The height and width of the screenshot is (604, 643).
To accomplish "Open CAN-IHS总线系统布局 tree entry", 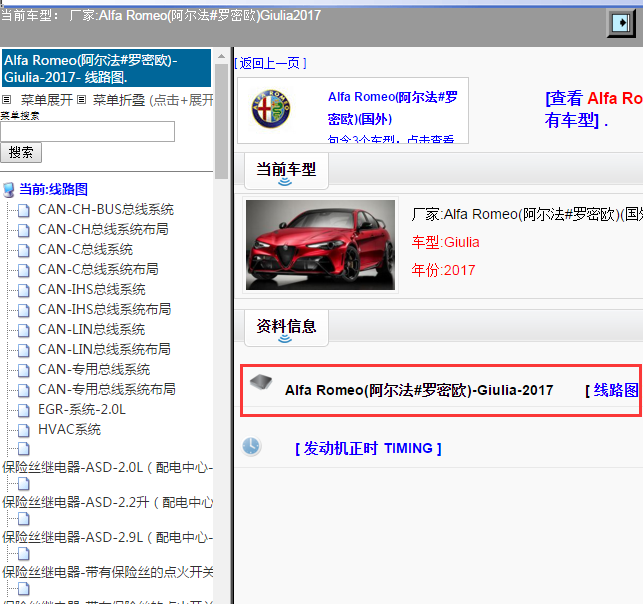I will pyautogui.click(x=105, y=310).
